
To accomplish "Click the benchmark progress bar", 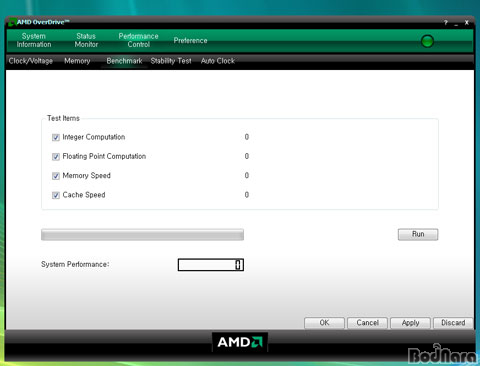I will [142, 235].
